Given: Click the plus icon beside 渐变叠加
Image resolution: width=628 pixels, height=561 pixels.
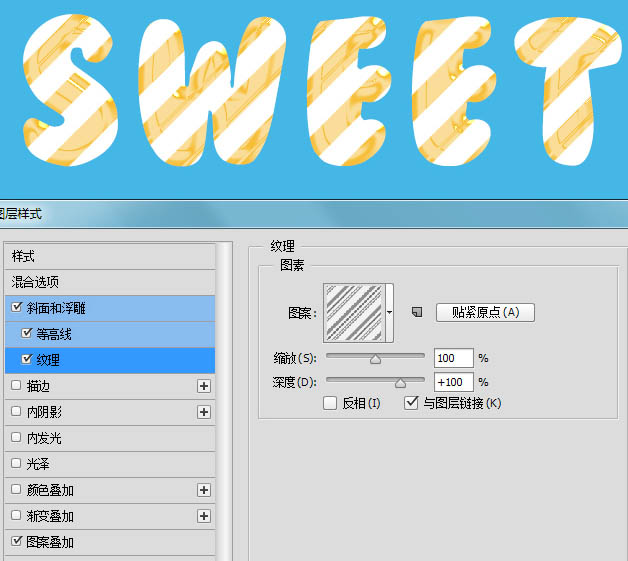Looking at the screenshot, I should tap(204, 516).
